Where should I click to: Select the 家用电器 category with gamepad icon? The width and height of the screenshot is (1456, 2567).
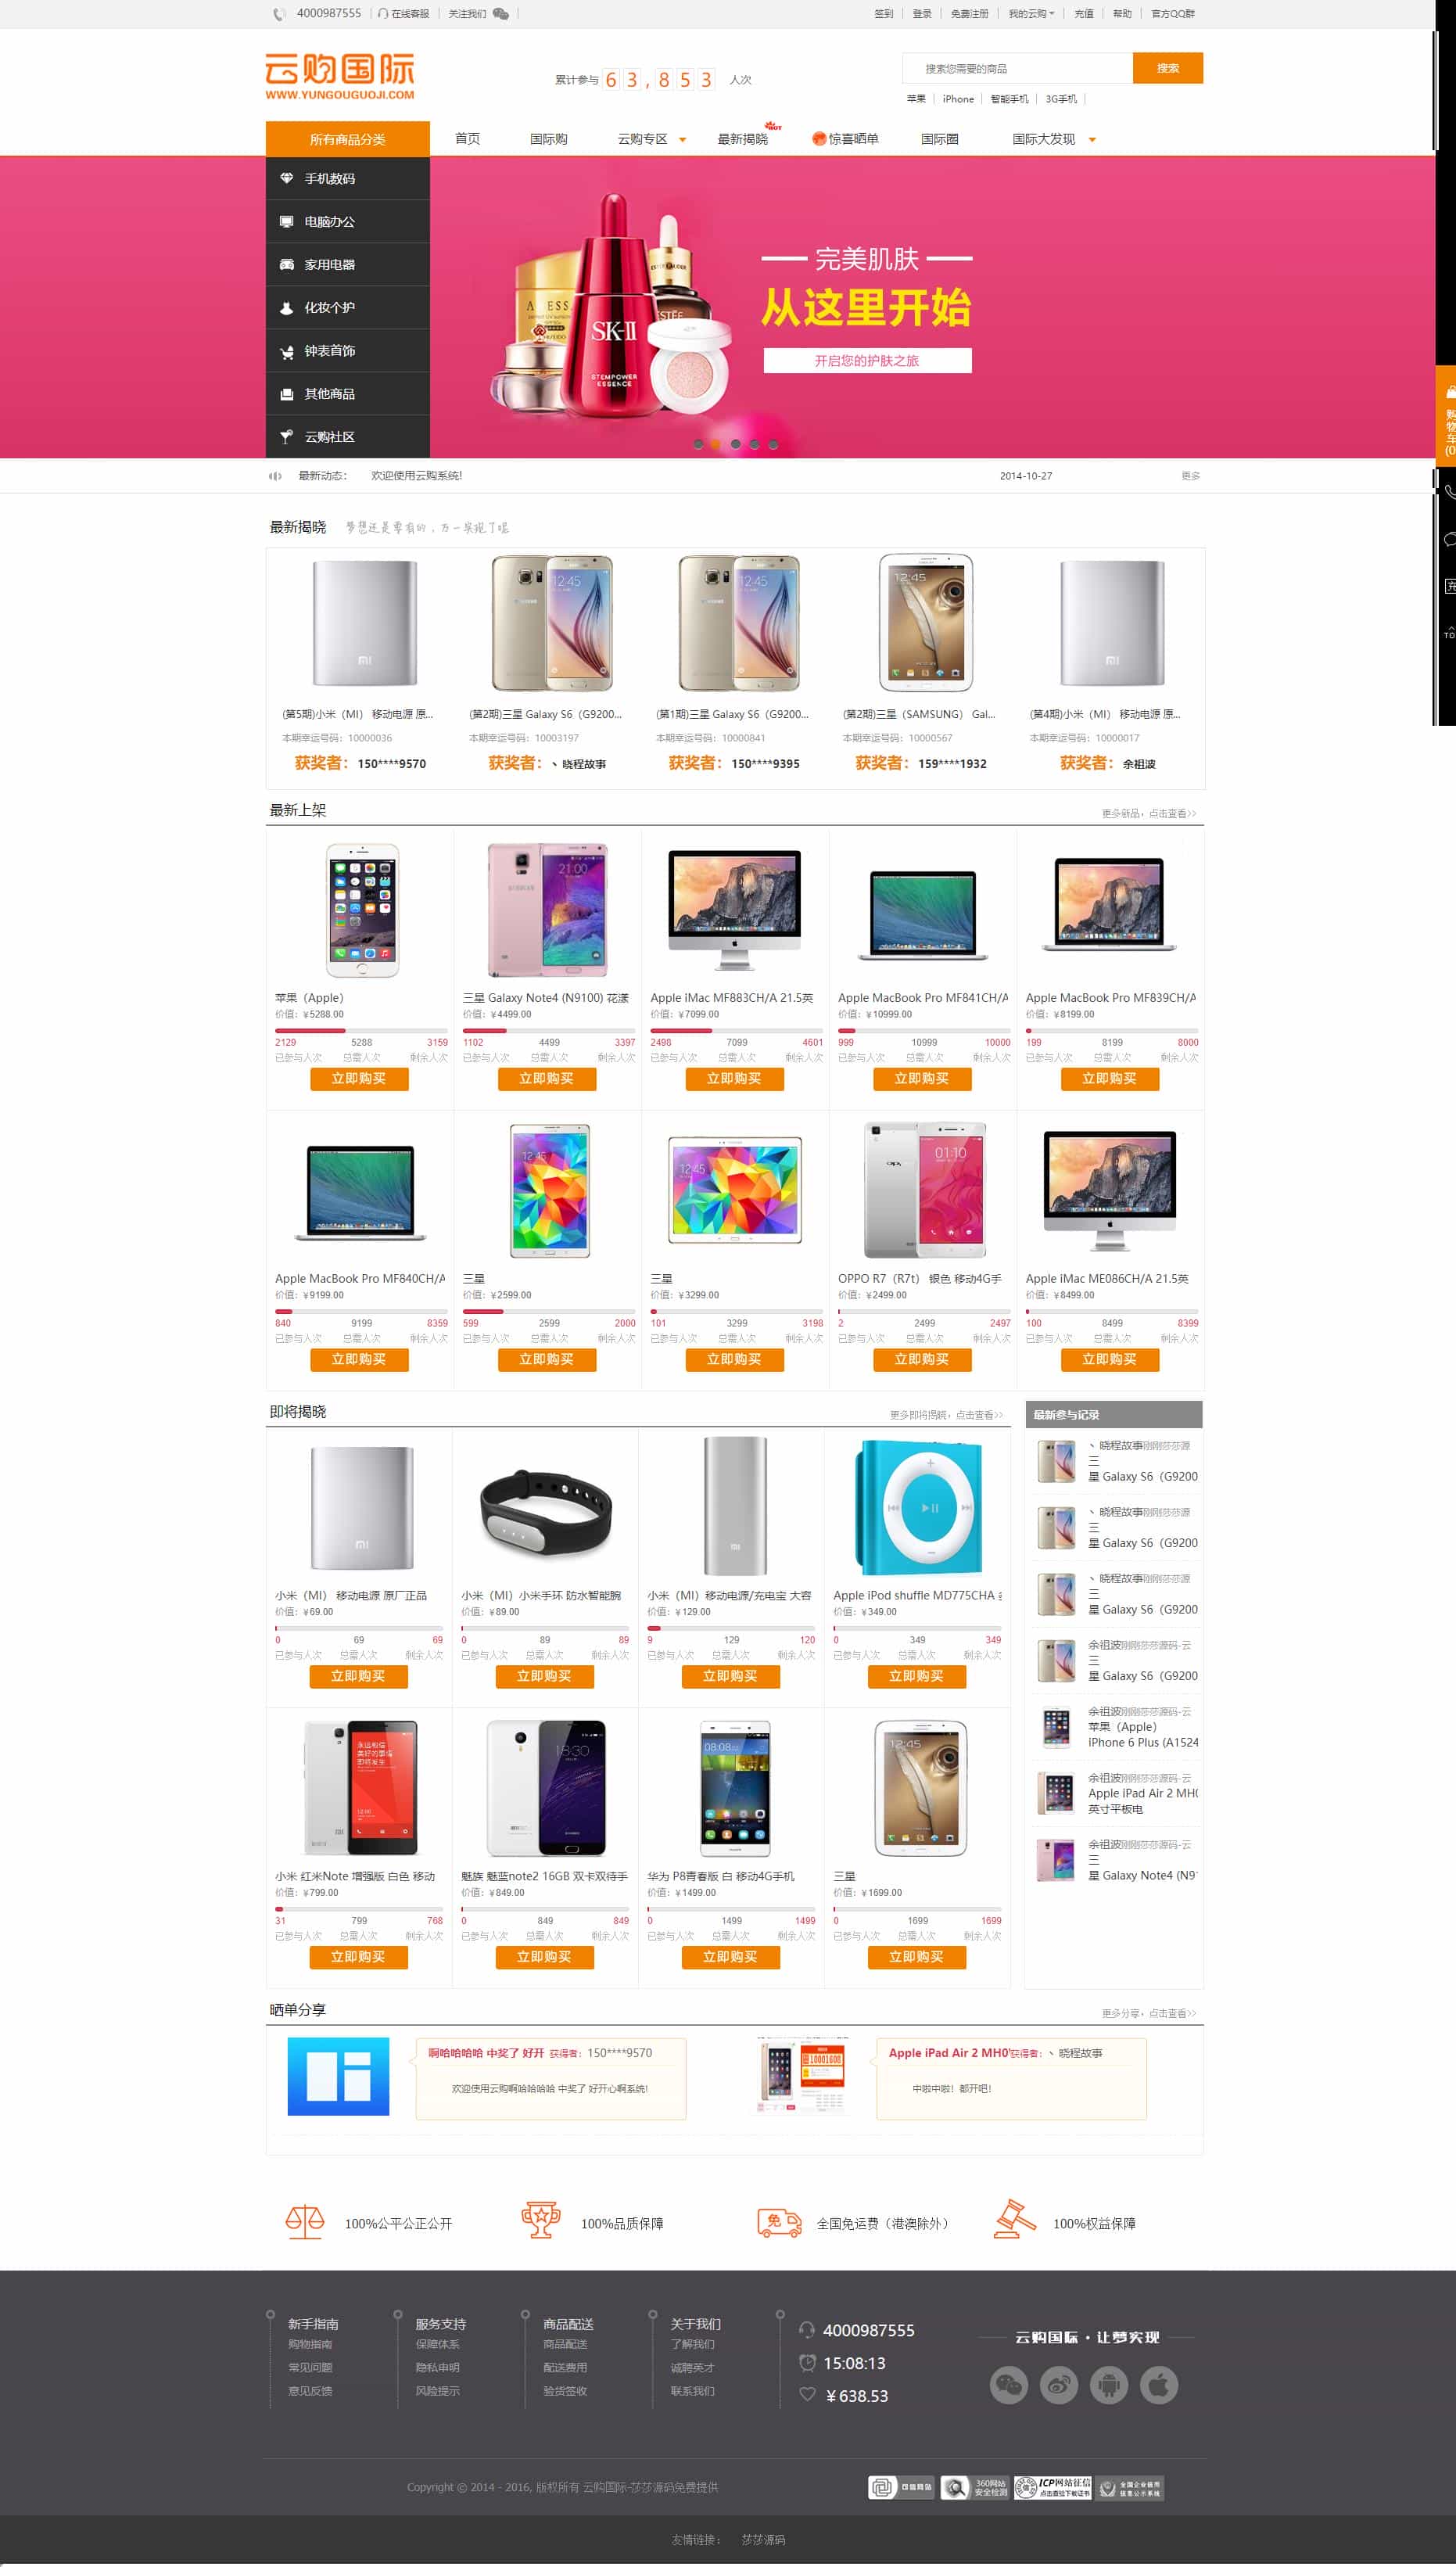[348, 264]
